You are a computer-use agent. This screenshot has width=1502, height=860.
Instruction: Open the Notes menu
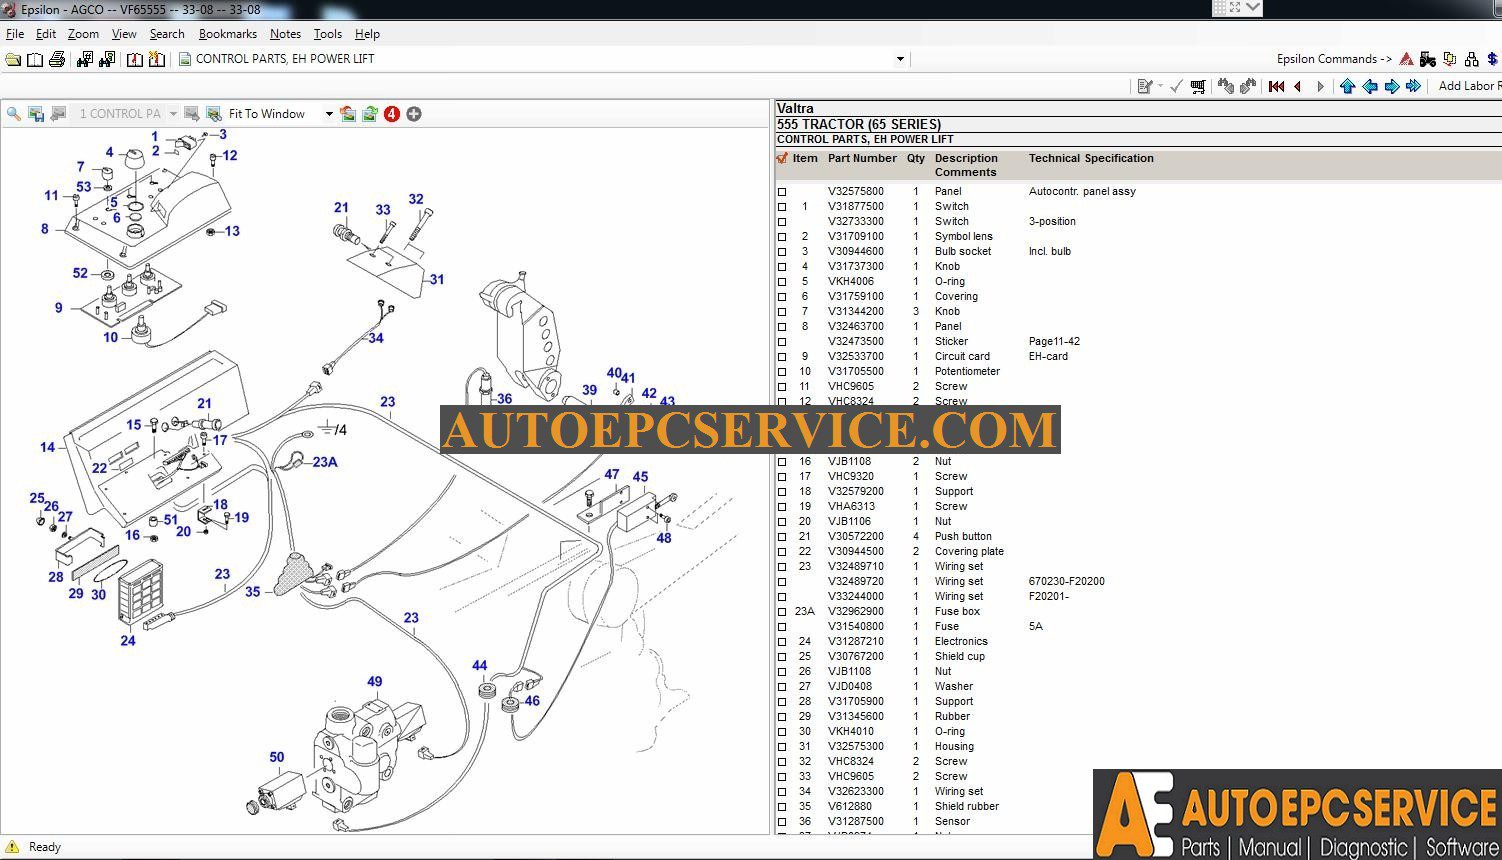(285, 34)
